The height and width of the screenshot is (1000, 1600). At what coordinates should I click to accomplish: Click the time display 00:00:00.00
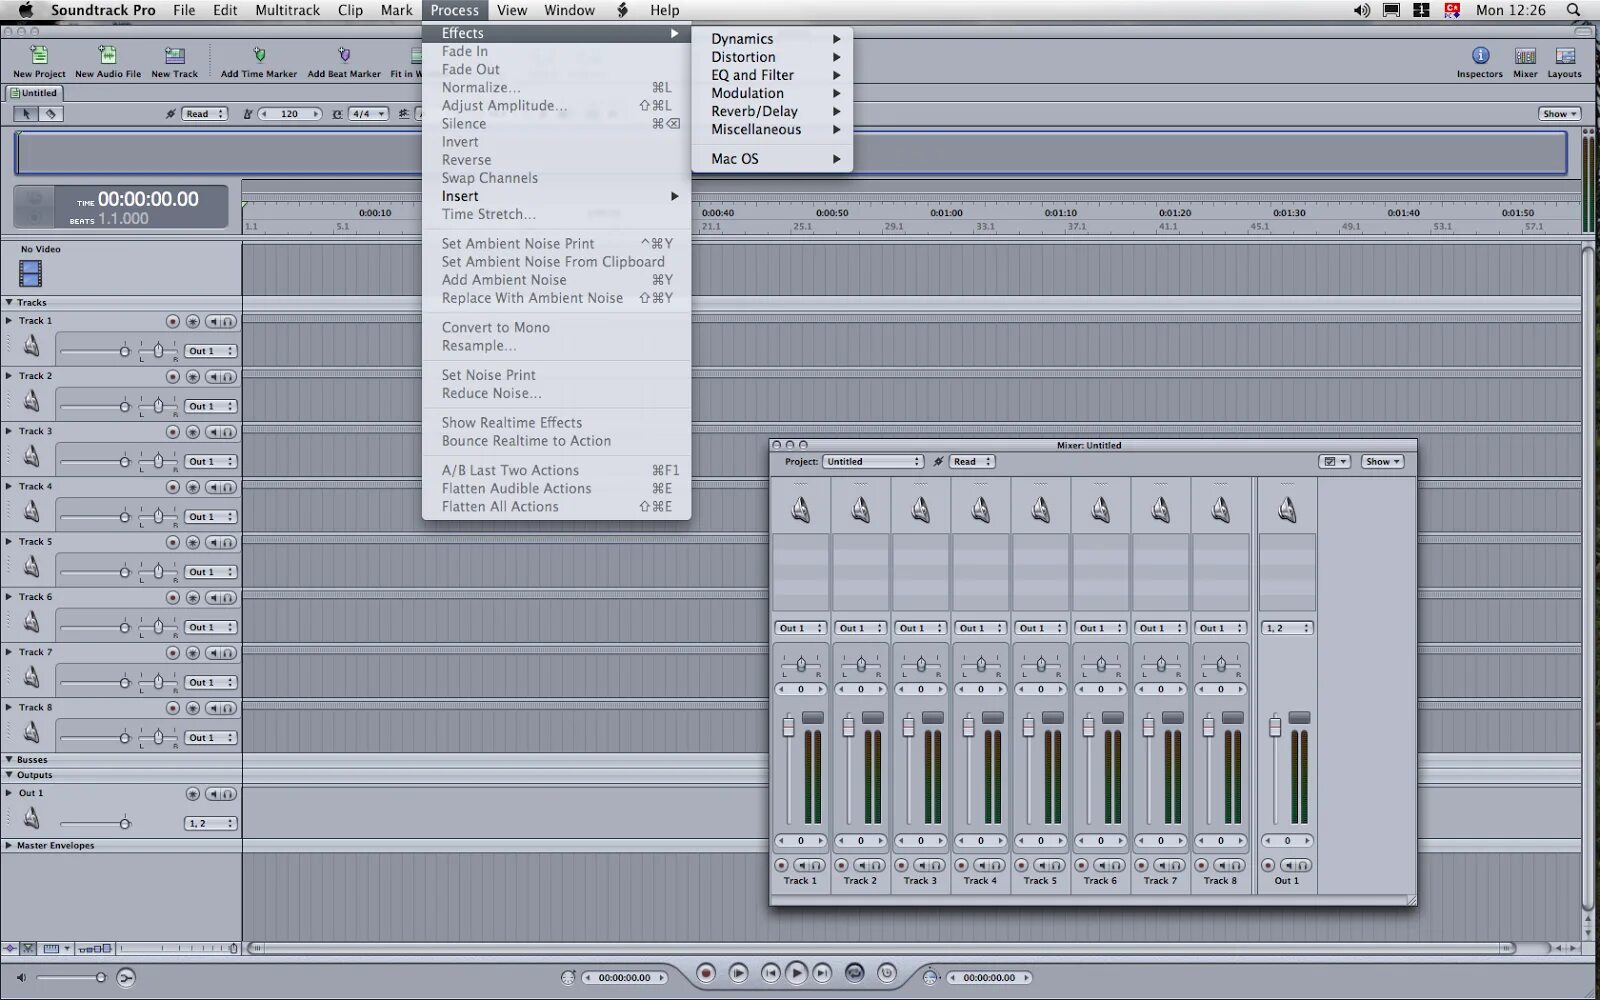click(x=148, y=199)
